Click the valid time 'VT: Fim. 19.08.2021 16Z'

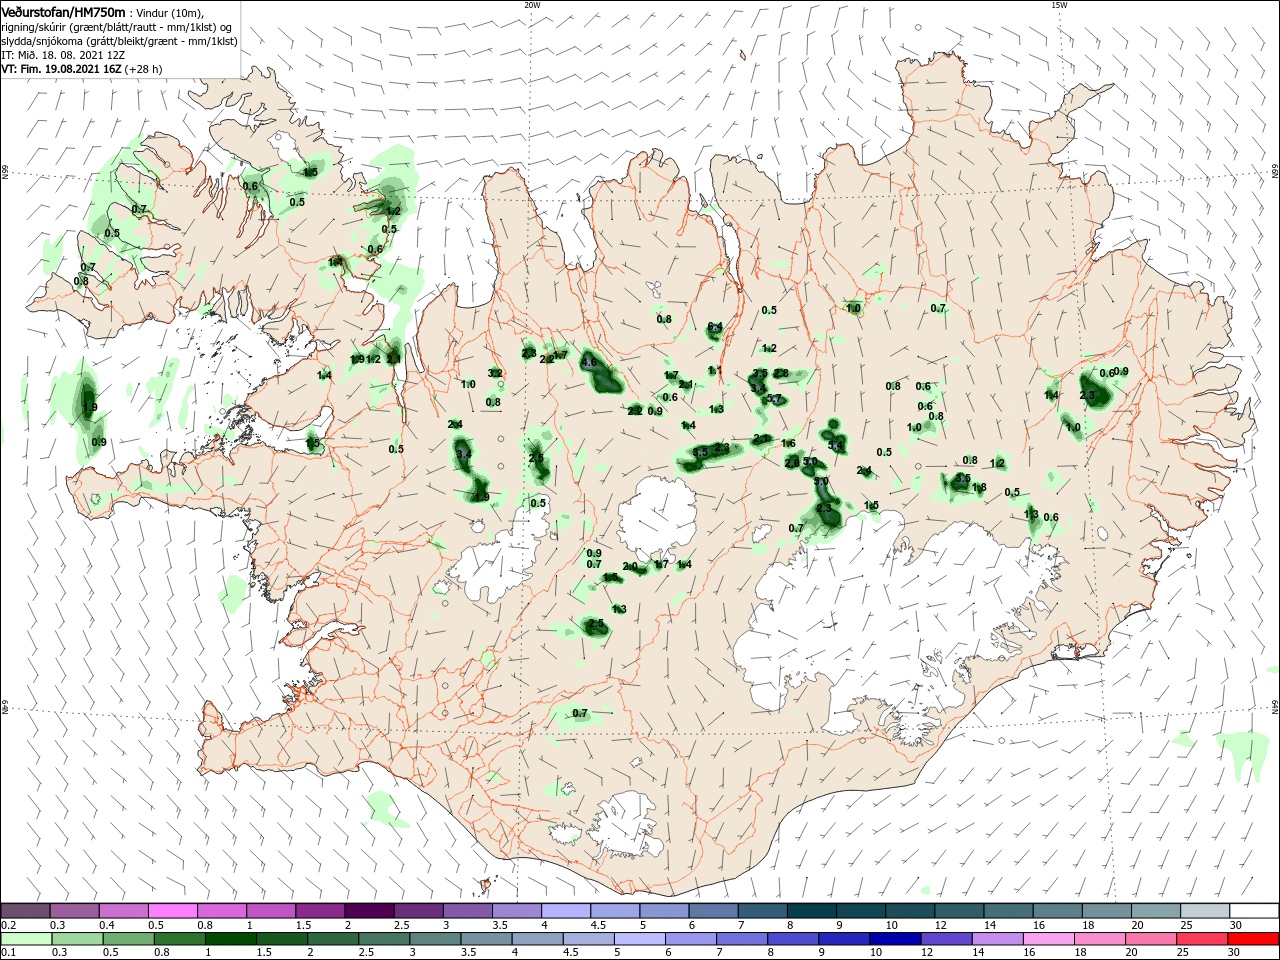62,69
